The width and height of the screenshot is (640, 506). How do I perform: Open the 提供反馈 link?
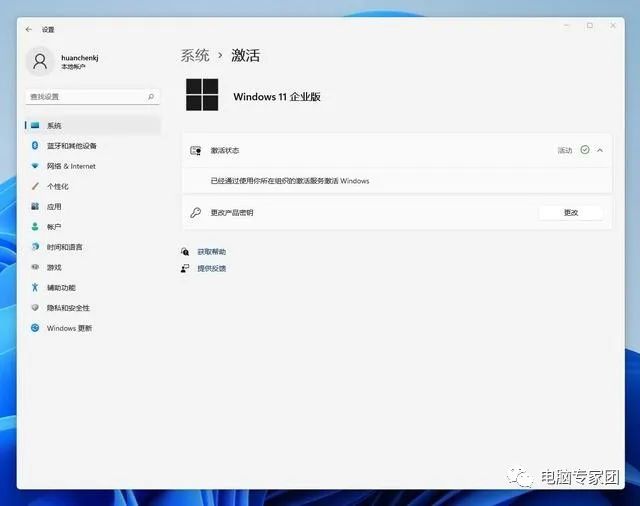(x=211, y=269)
